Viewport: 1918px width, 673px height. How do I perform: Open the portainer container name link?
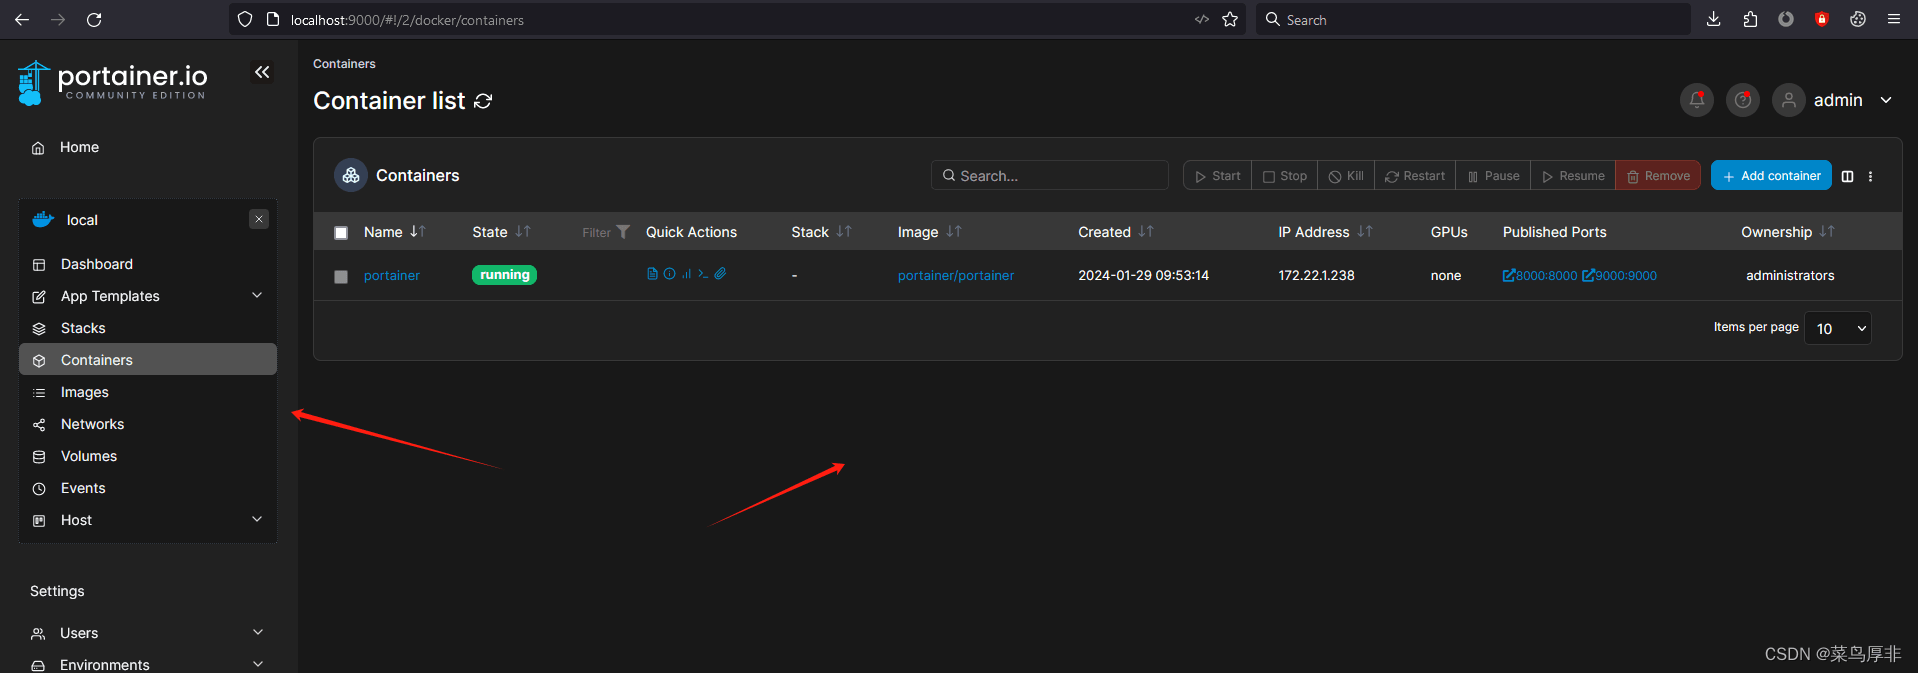coord(392,276)
